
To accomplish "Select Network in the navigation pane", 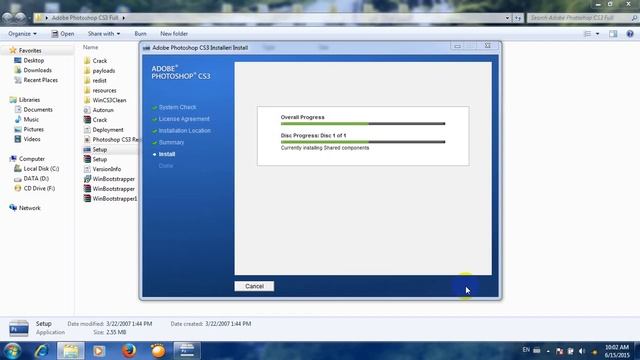I will 29,208.
